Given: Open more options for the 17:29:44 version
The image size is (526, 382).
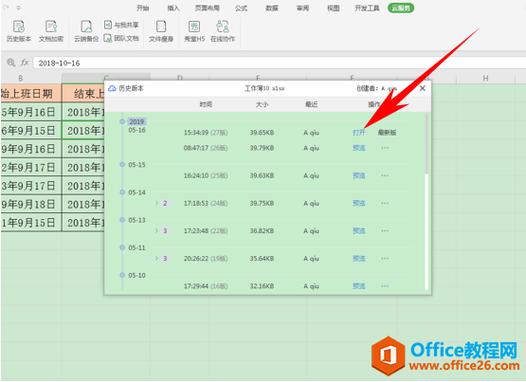Looking at the screenshot, I should (x=385, y=286).
